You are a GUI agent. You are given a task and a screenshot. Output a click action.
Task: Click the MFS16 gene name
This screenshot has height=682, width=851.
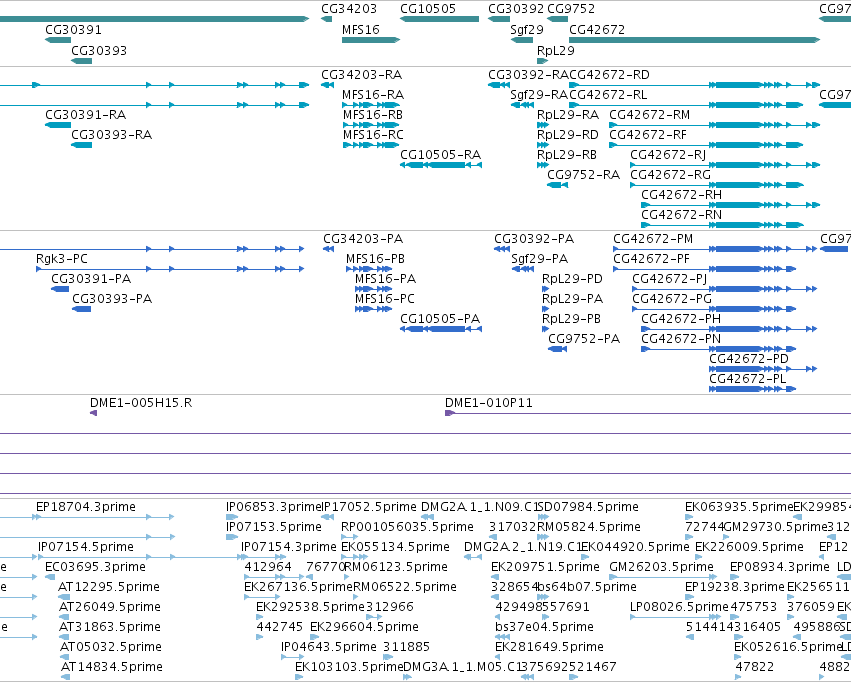[360, 29]
